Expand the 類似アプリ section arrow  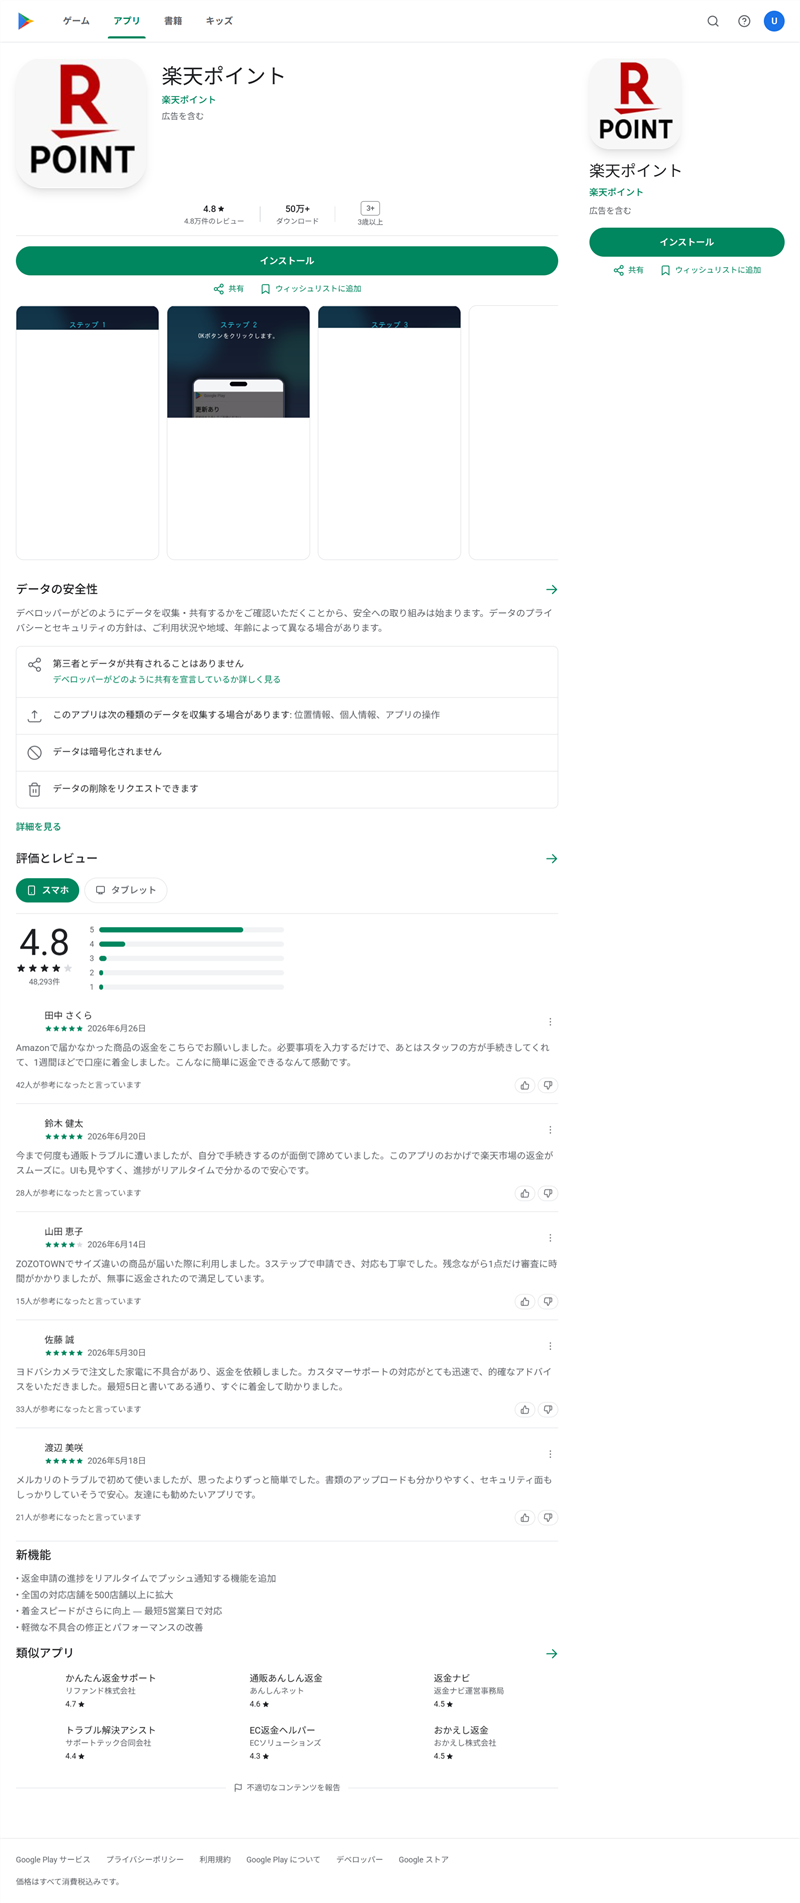pos(551,1654)
